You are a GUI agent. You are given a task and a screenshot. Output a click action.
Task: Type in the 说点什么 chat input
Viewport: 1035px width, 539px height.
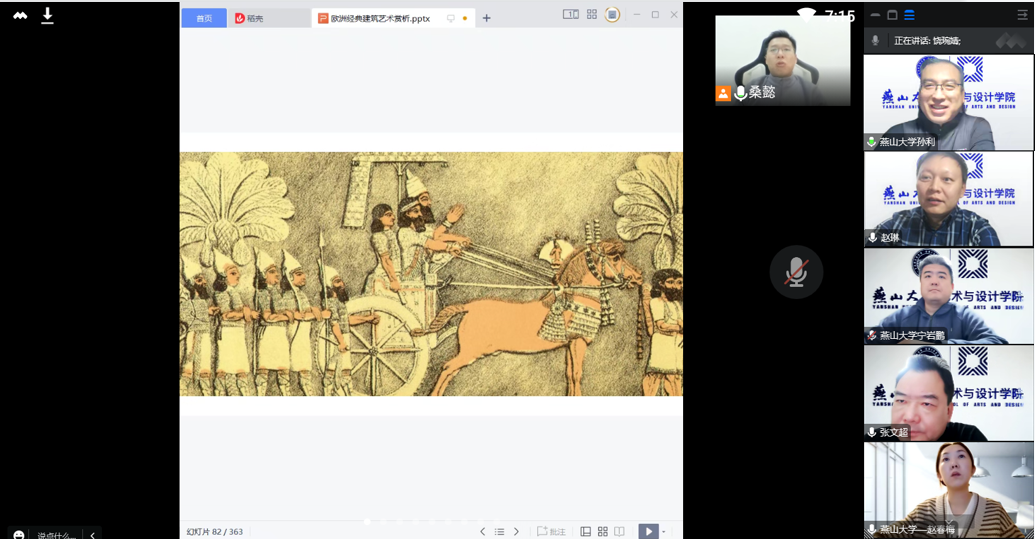(x=56, y=535)
